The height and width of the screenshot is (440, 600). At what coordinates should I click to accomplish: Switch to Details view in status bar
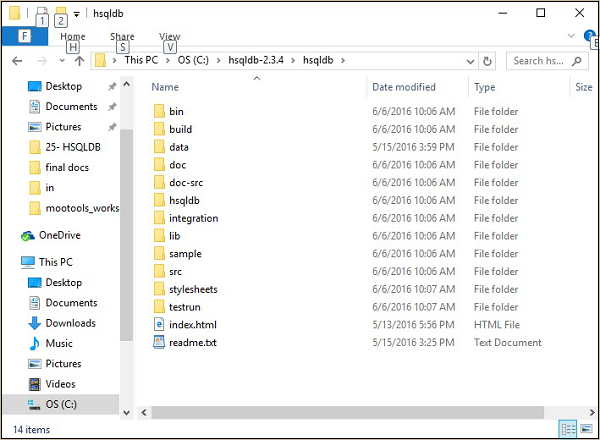[x=568, y=429]
